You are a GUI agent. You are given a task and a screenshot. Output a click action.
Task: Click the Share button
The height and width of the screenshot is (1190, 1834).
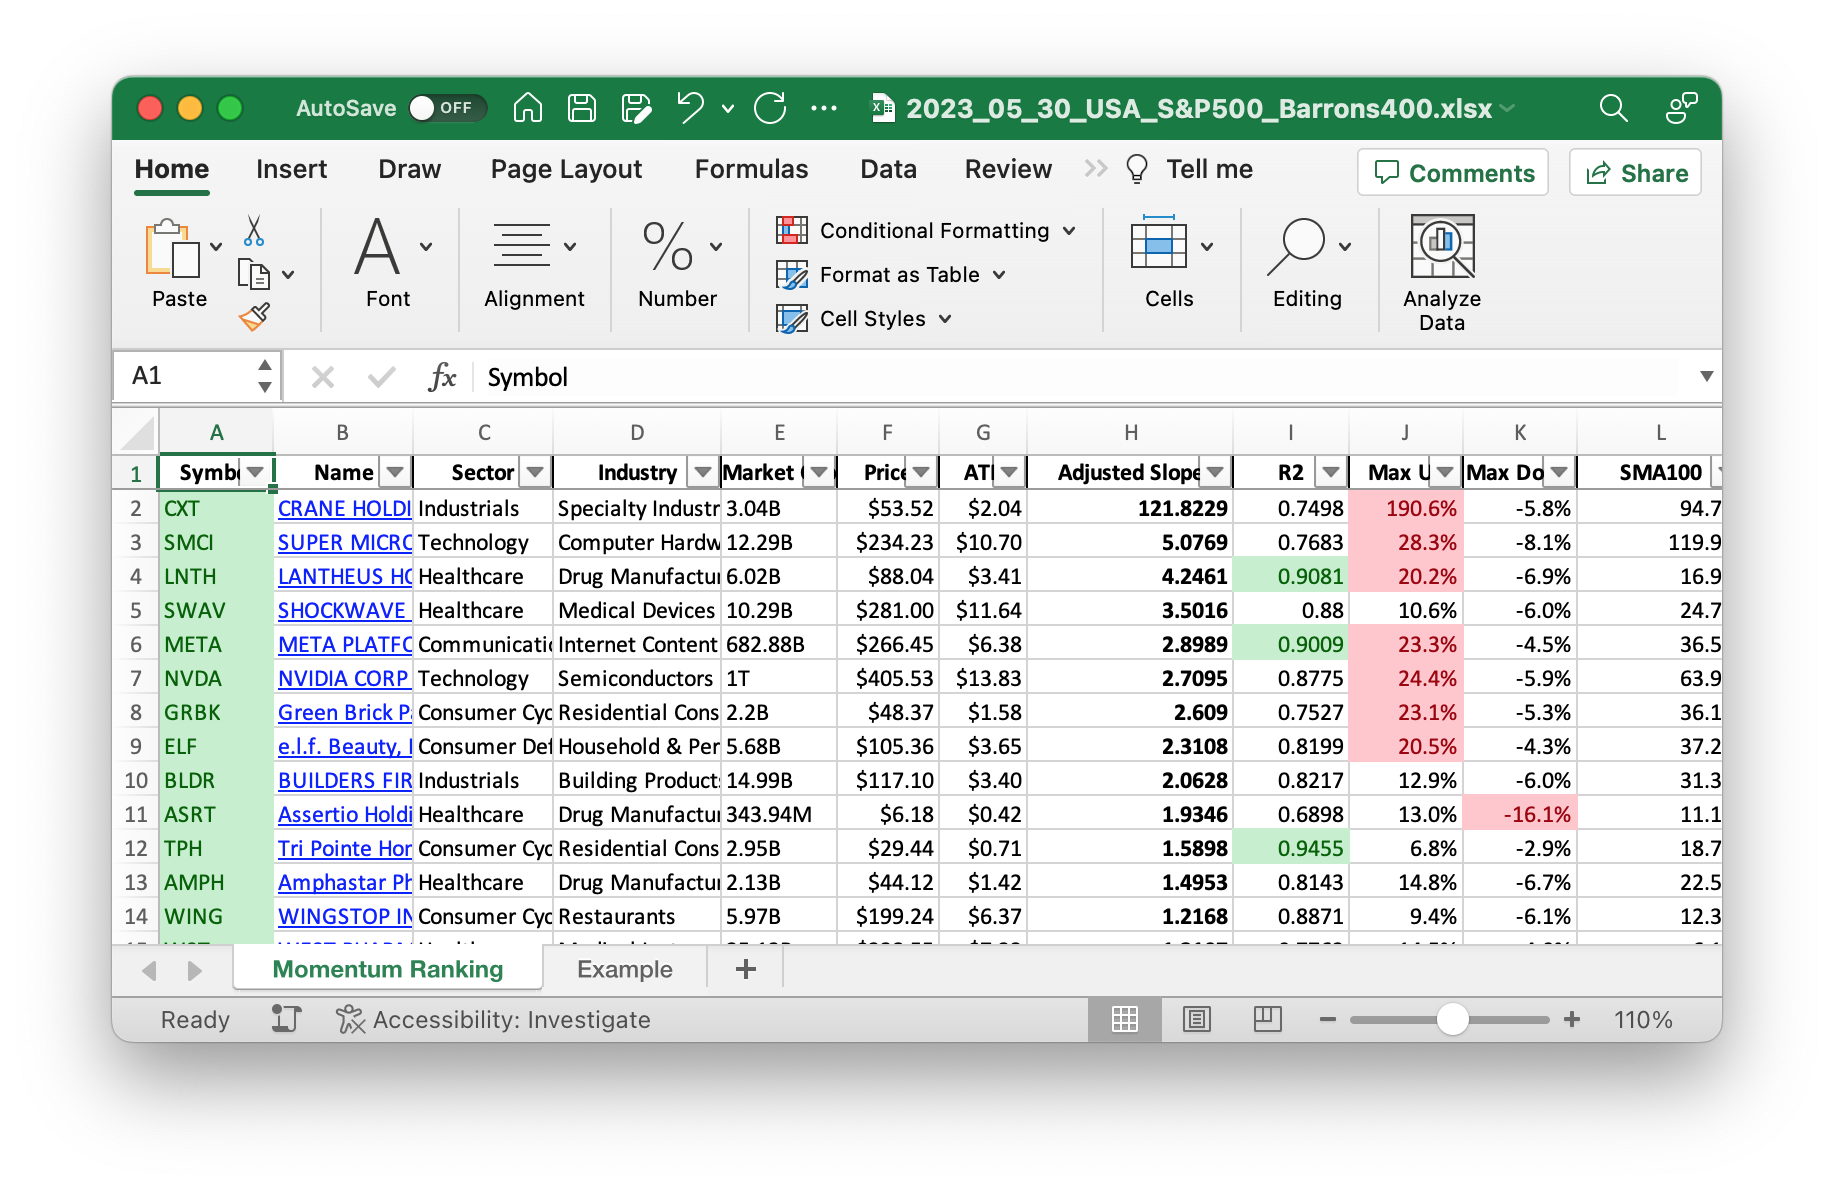click(x=1636, y=173)
